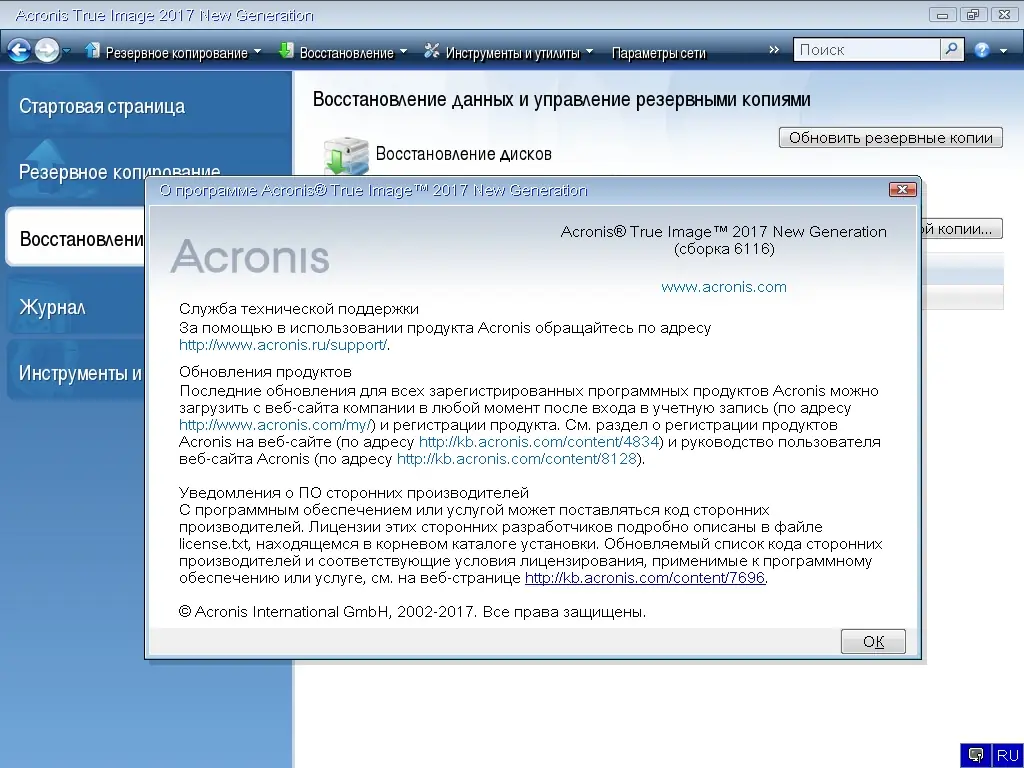Expand the Резервное копирование dropdown arrow
The width and height of the screenshot is (1024, 768).
tap(257, 51)
